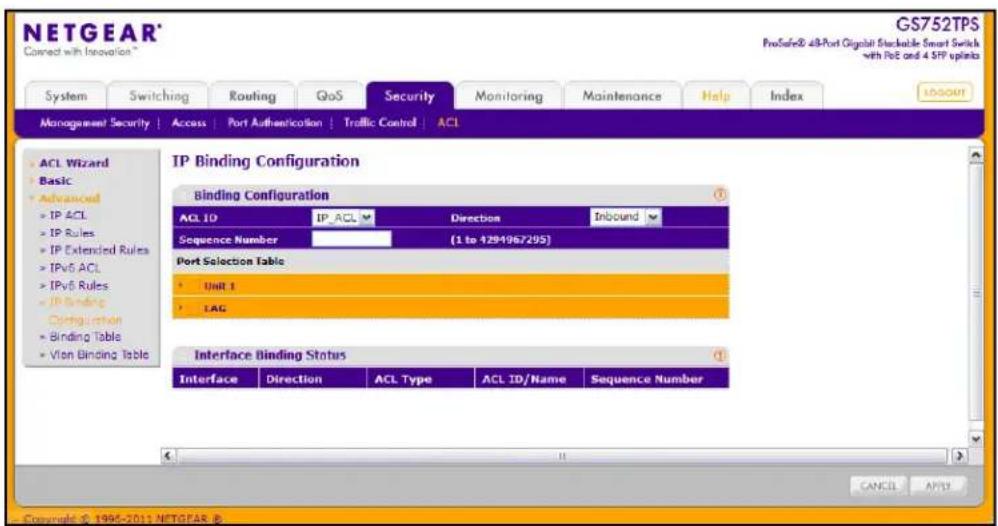This screenshot has height=526, width=998.
Task: Select Traffic Control submenu item
Action: pyautogui.click(x=380, y=122)
